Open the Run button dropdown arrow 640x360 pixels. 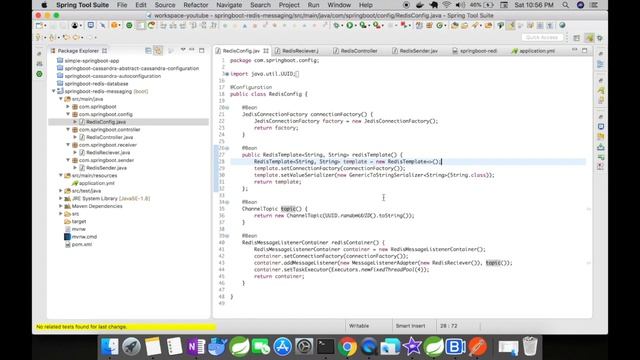tap(356, 26)
